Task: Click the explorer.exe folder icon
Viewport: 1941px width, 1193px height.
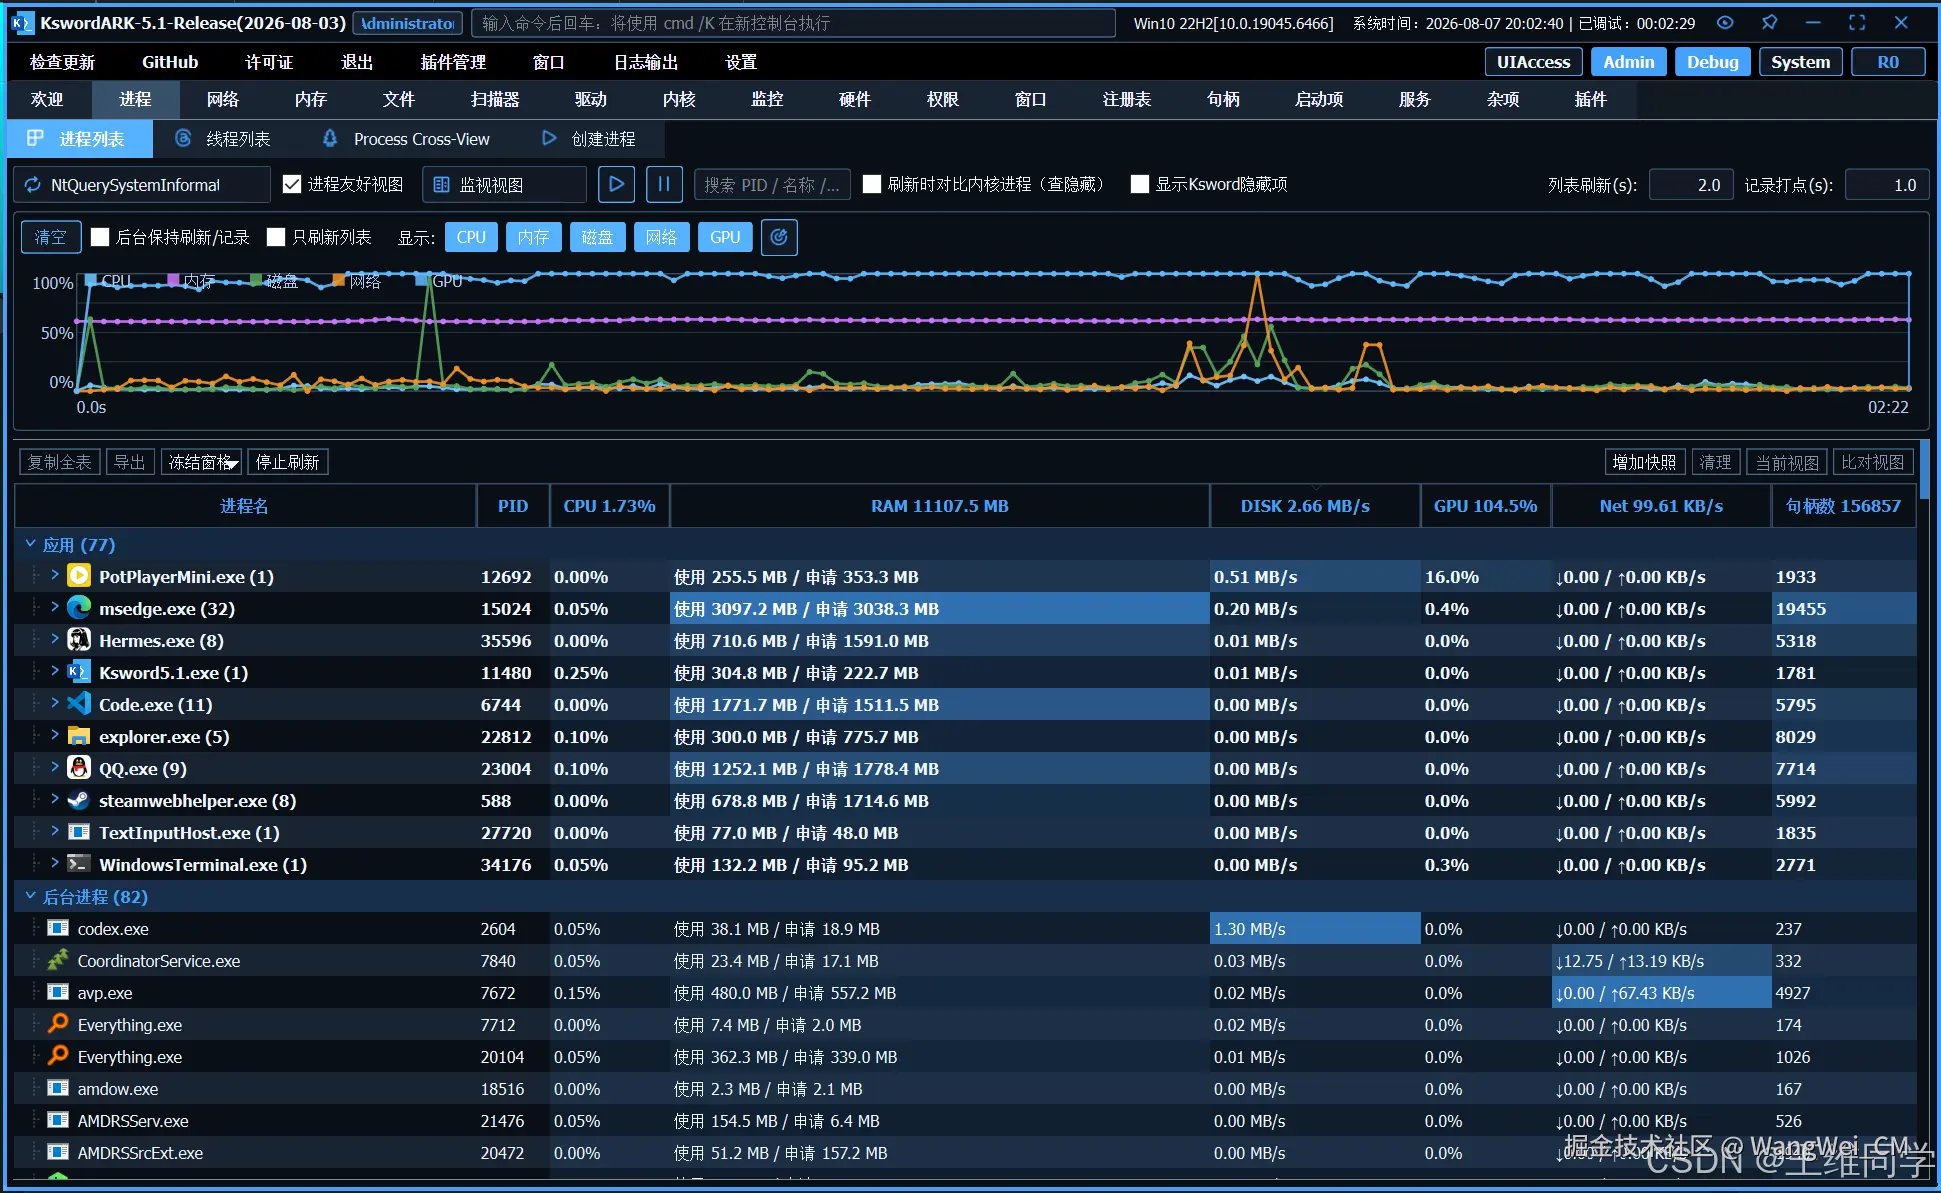Action: (x=79, y=736)
